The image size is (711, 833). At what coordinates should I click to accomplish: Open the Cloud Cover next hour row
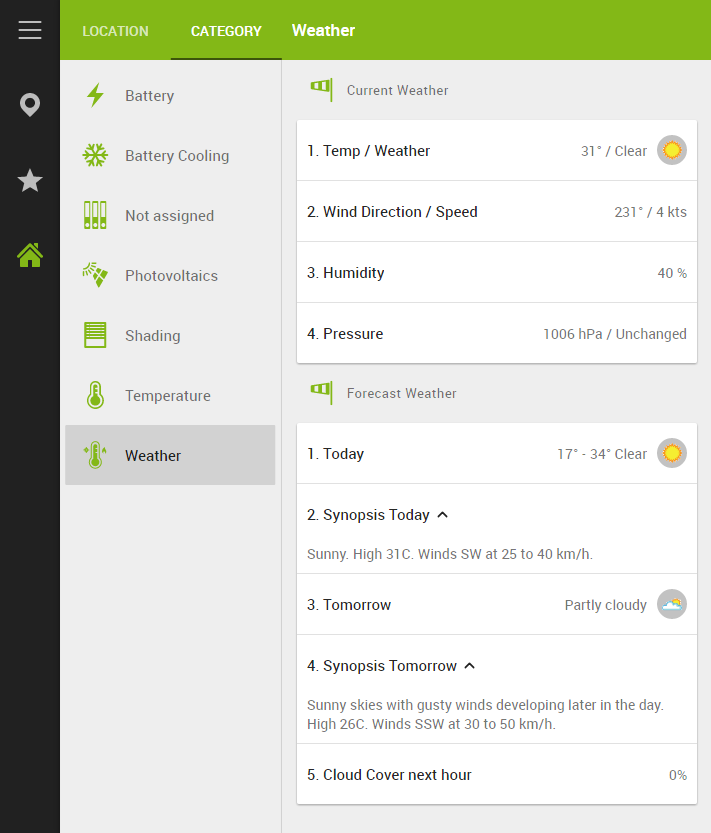(x=497, y=775)
